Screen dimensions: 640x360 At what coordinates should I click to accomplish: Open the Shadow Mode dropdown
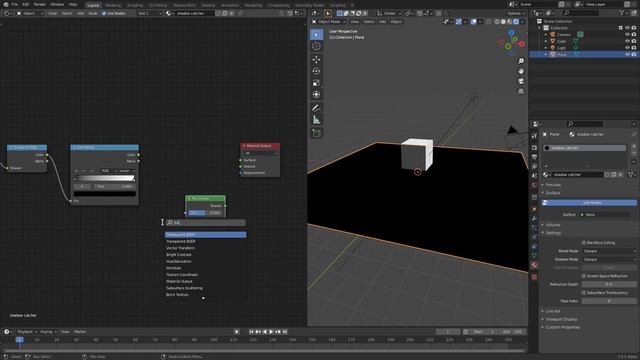609,259
